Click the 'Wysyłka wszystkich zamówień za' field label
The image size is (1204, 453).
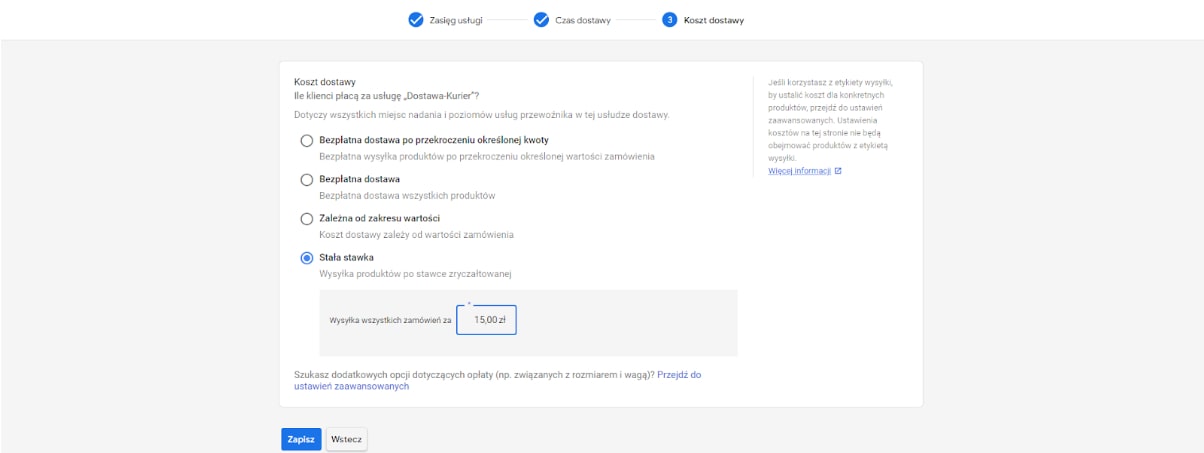pyautogui.click(x=390, y=320)
